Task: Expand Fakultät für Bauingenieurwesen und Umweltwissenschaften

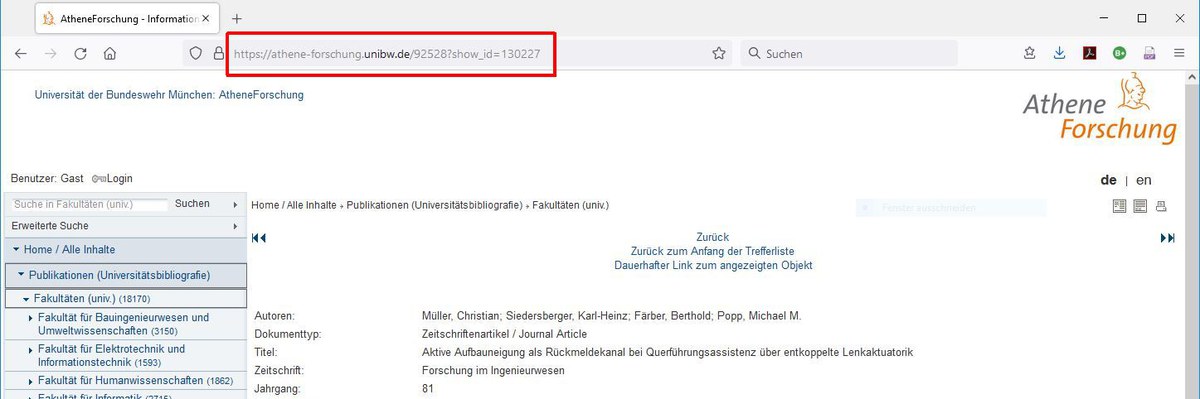Action: click(31, 318)
